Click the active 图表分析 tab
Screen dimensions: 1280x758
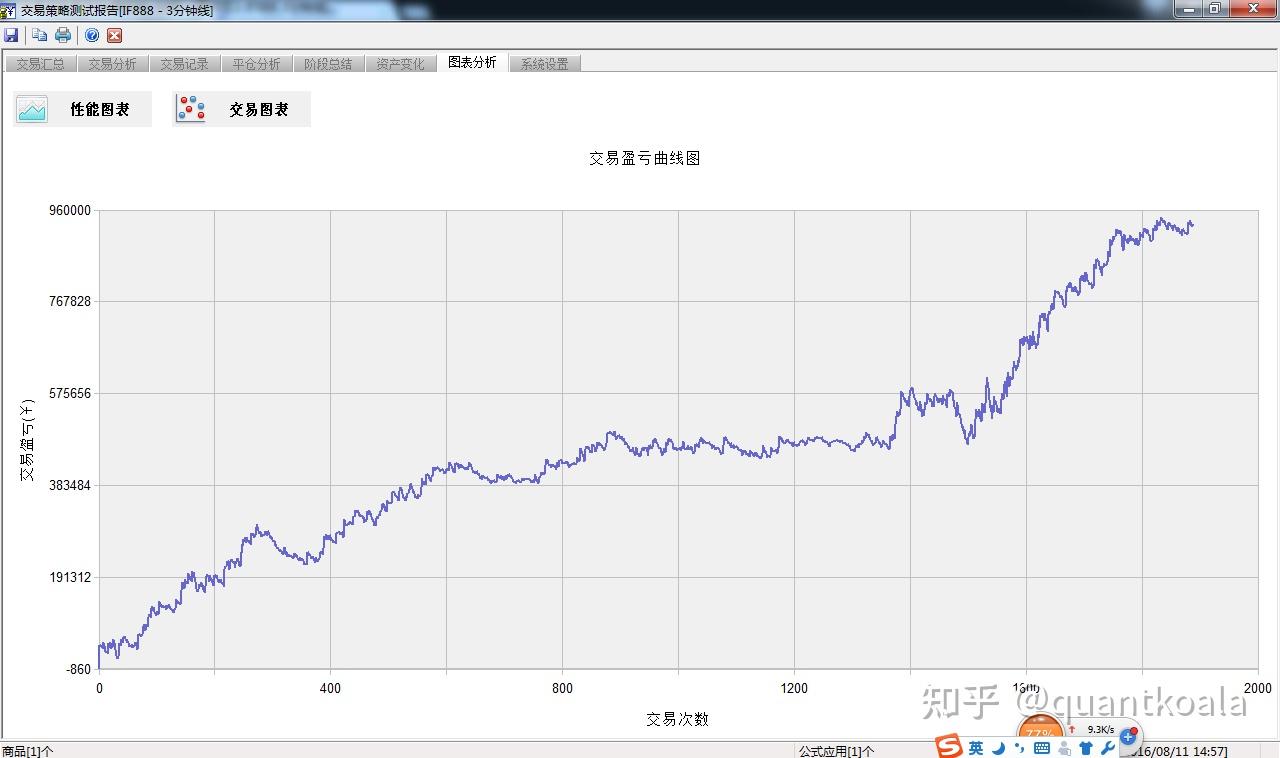[x=472, y=62]
